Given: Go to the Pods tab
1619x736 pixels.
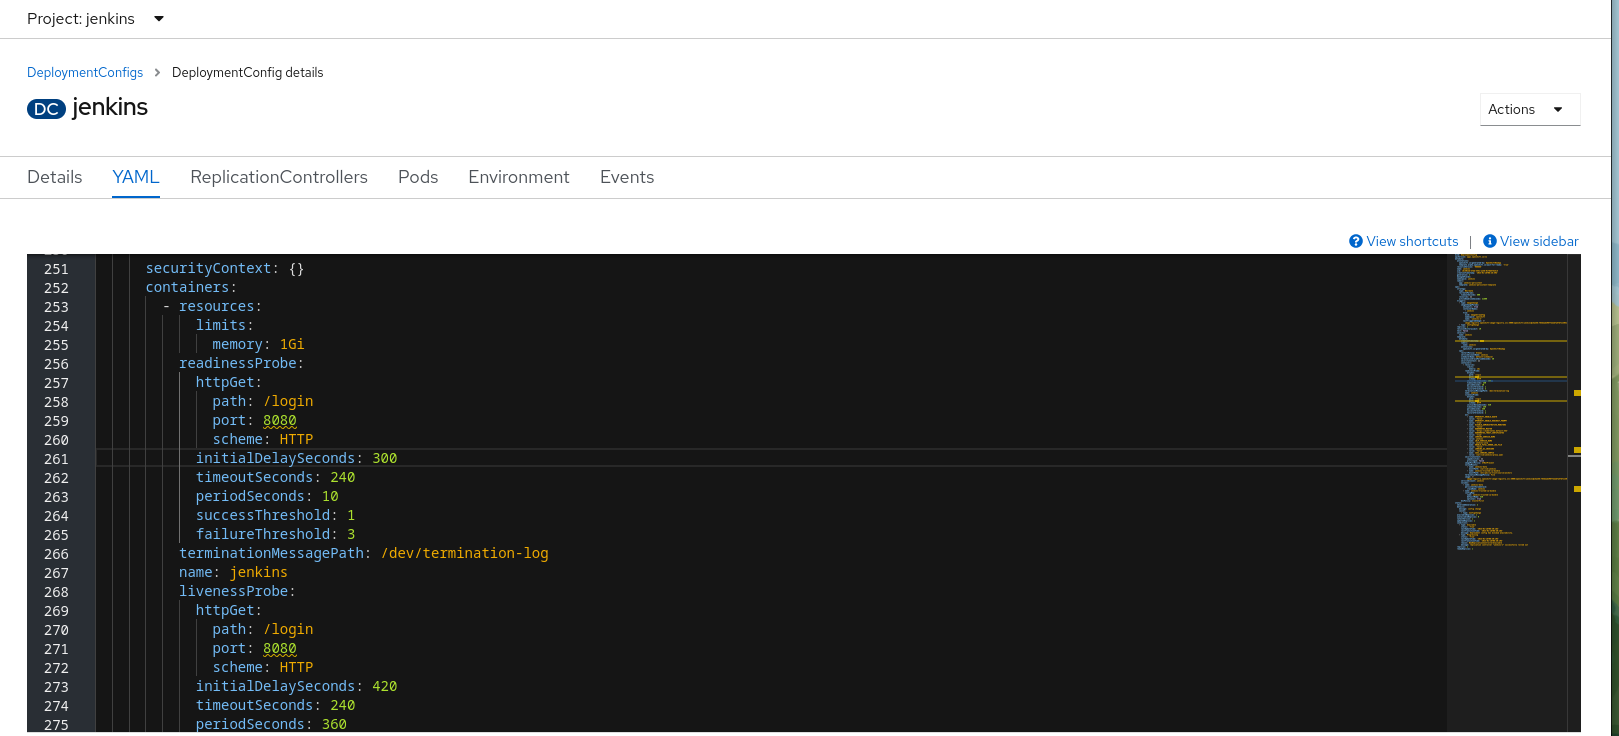Looking at the screenshot, I should (418, 177).
